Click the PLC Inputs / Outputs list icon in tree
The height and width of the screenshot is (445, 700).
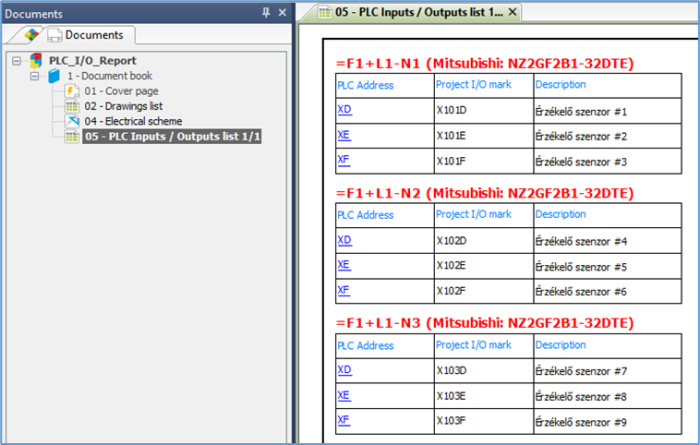coord(72,137)
